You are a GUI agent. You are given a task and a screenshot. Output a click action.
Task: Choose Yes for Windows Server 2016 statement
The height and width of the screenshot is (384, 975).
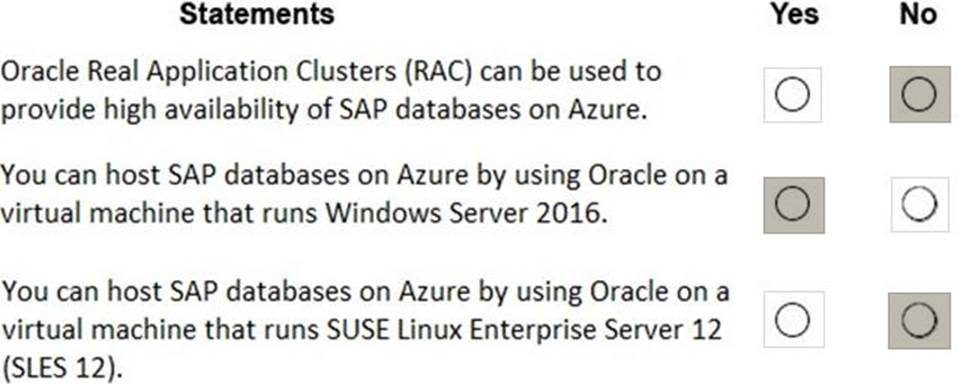click(793, 205)
